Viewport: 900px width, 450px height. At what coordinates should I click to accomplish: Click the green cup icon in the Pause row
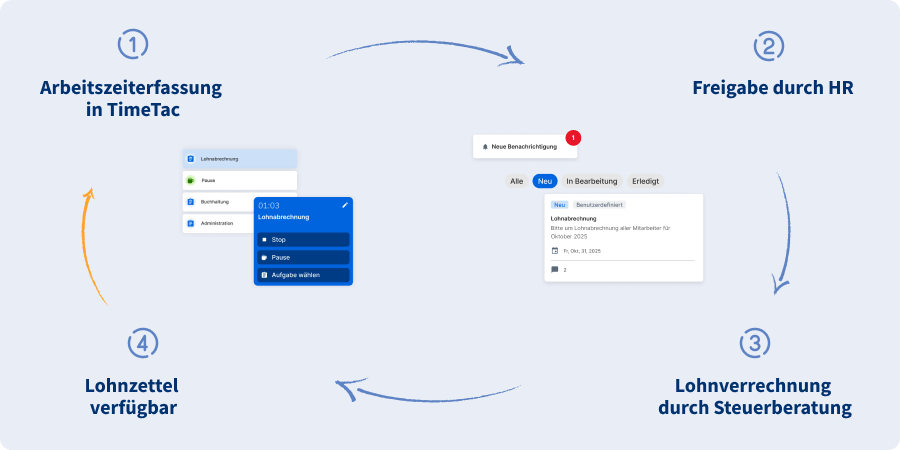191,180
